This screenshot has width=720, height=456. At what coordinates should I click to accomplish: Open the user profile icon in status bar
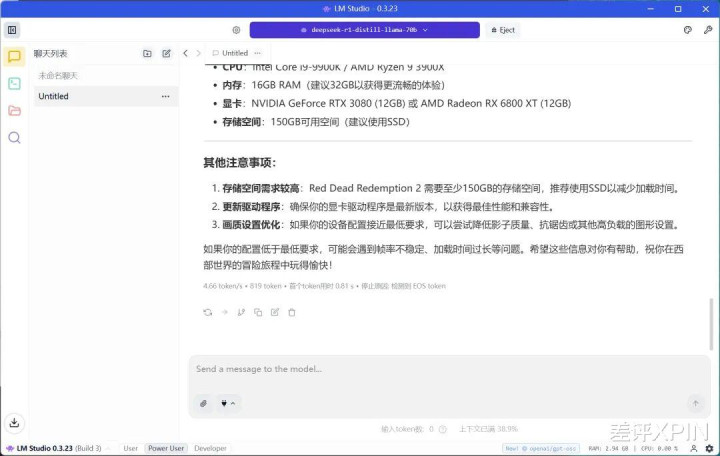[694, 448]
